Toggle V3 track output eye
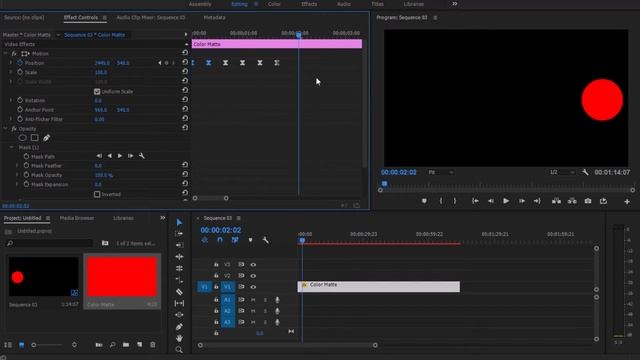Viewport: 640px width, 360px height. [253, 265]
